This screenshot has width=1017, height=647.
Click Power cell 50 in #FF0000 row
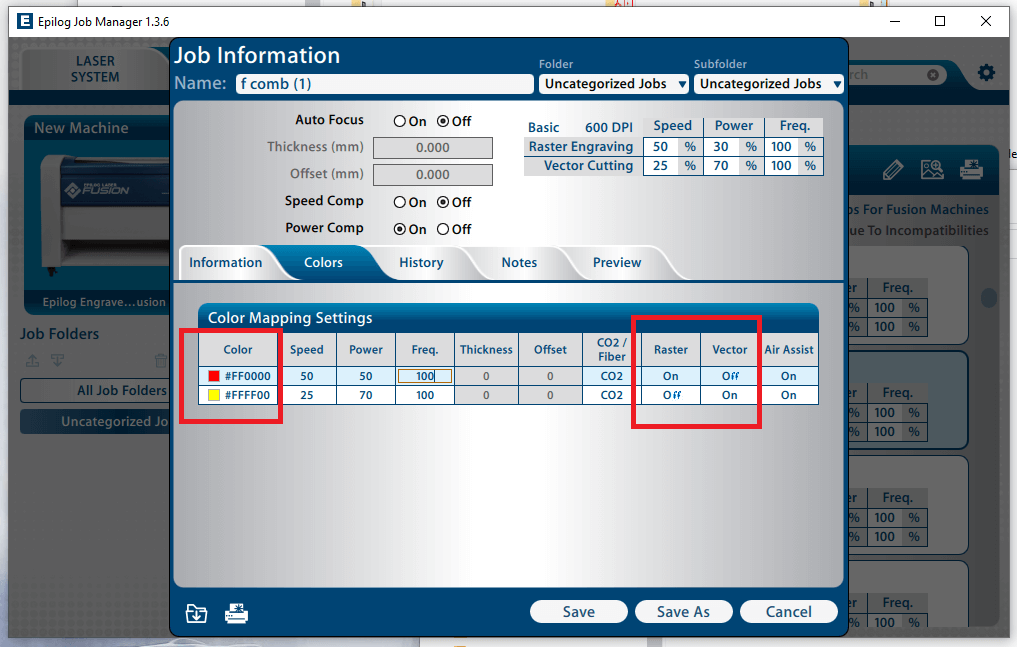[366, 376]
